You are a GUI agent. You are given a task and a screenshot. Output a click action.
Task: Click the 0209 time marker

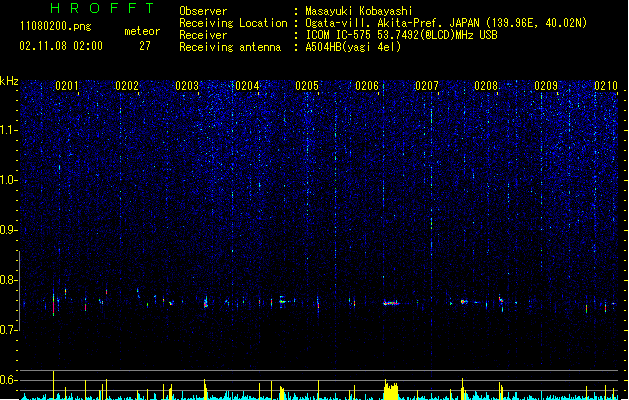click(546, 86)
